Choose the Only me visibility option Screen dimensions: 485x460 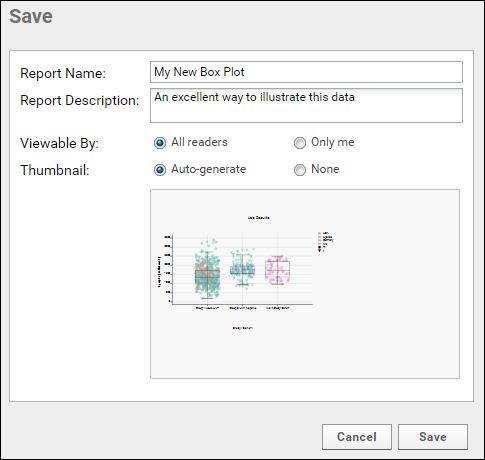click(x=300, y=143)
